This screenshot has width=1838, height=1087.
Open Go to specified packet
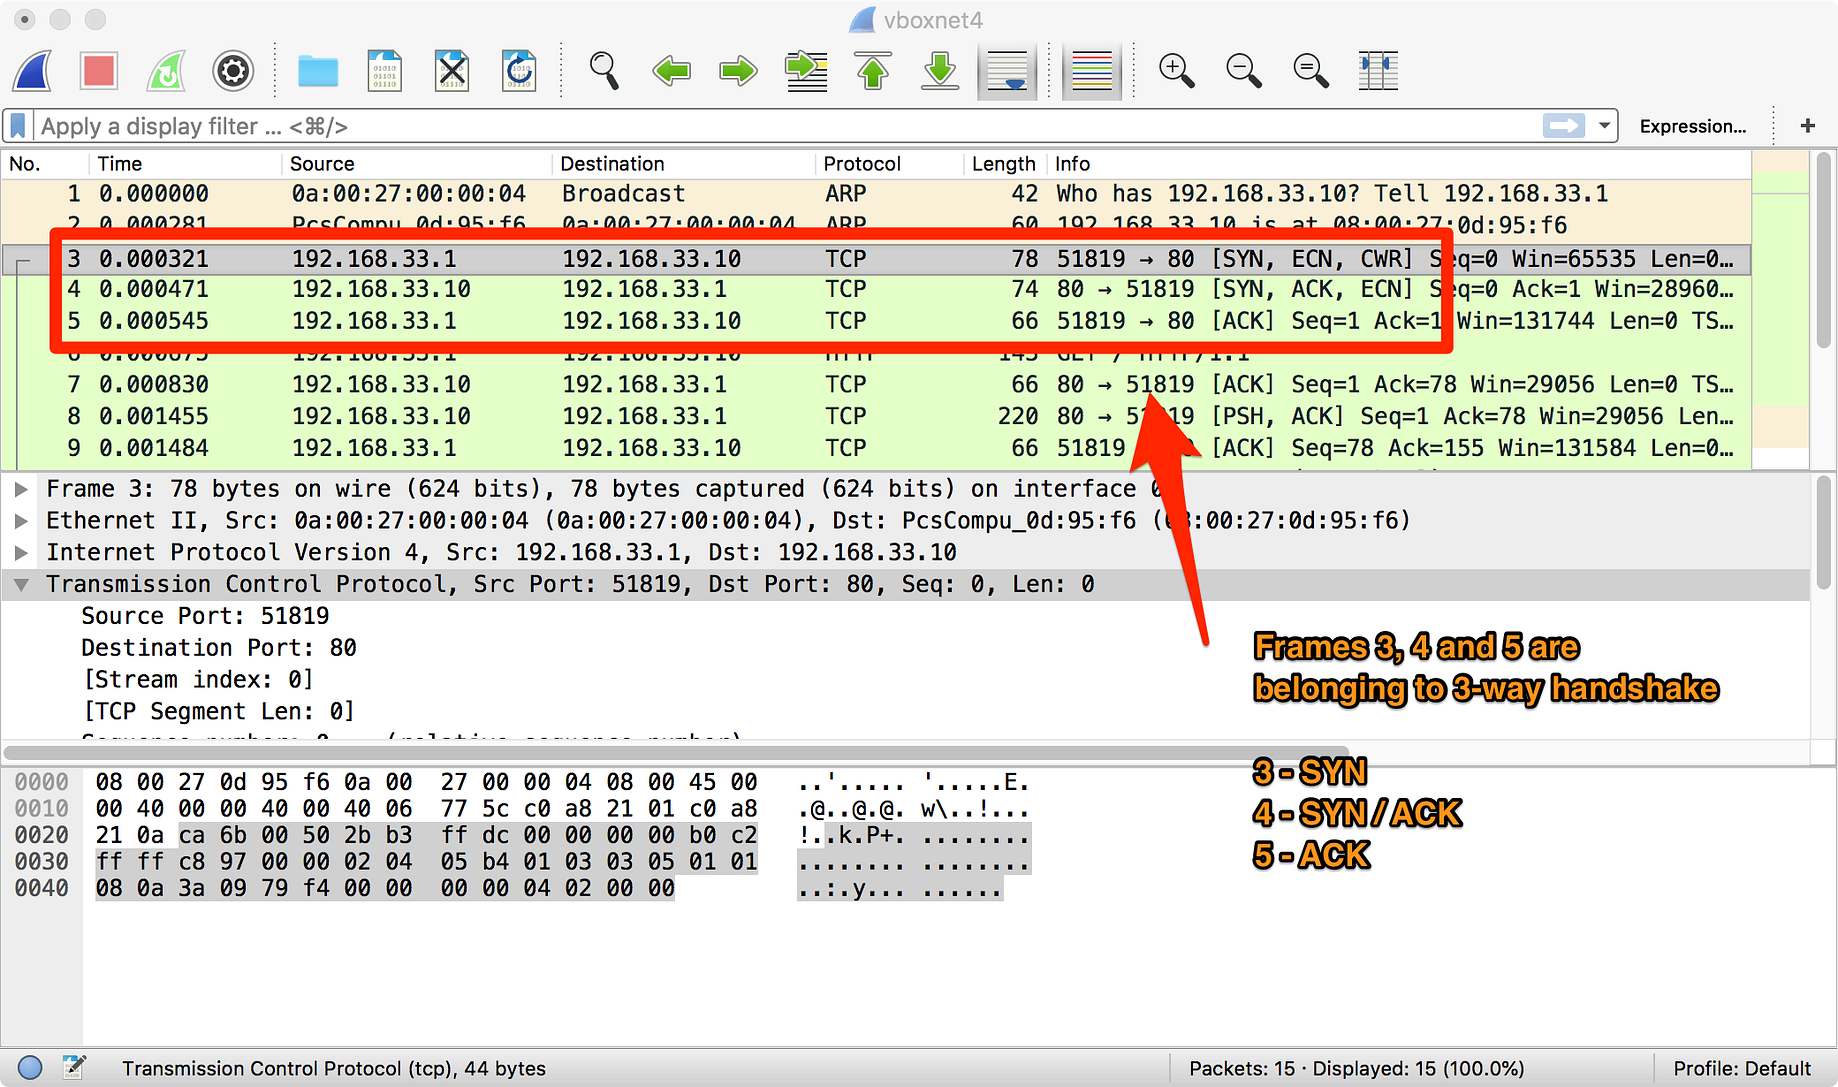(806, 71)
